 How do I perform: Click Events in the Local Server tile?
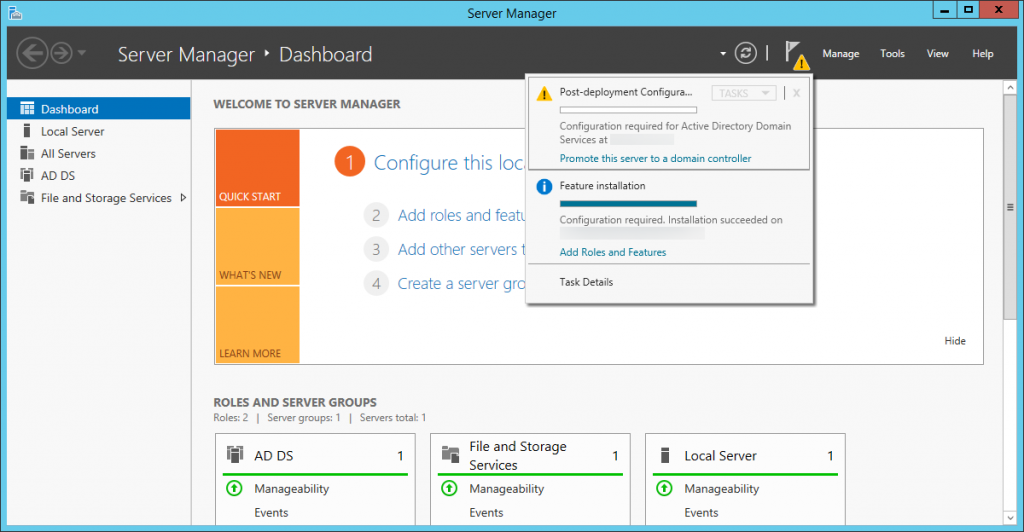701,512
